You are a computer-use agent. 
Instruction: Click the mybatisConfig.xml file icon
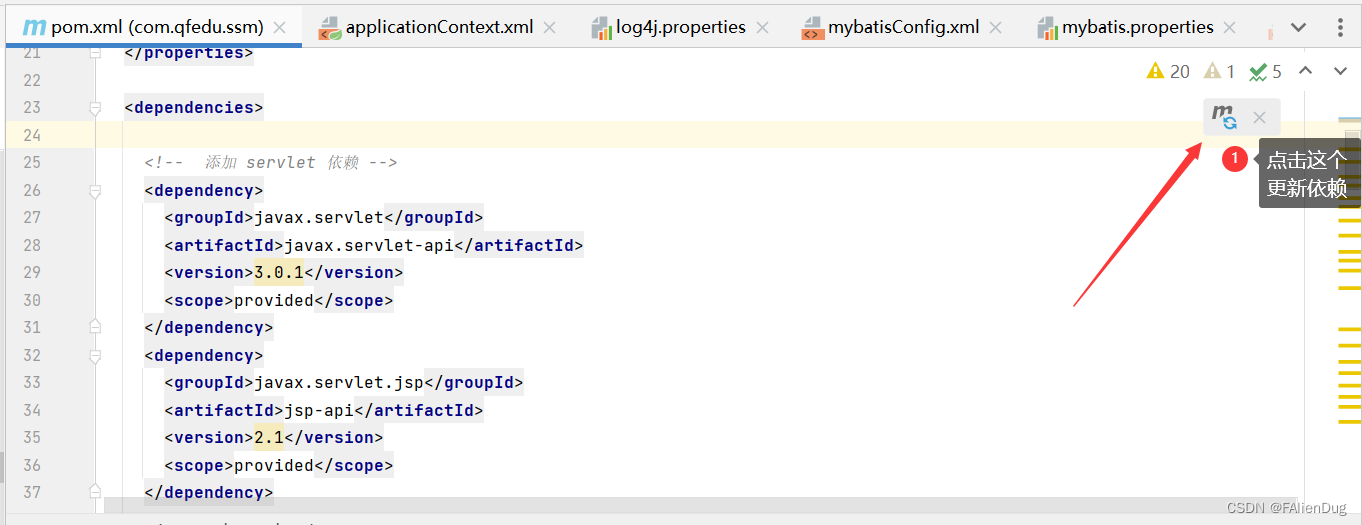(x=812, y=28)
